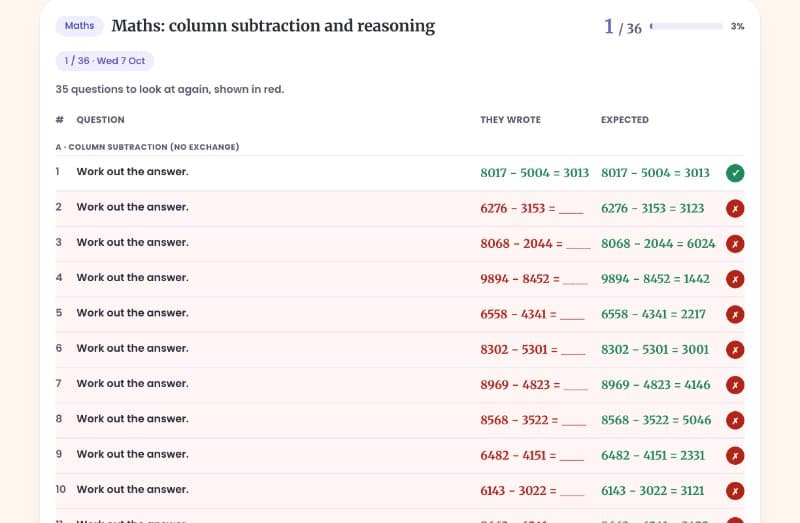
Task: Click the green tick icon on question 1
Action: coord(735,173)
